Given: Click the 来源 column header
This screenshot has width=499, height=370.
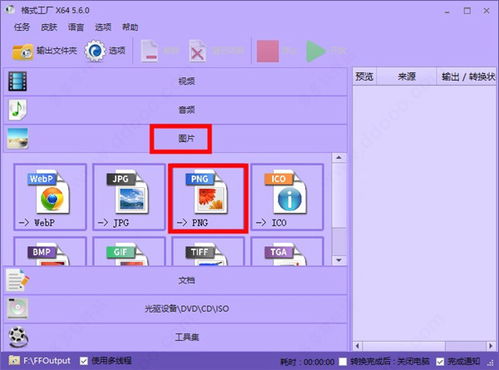Looking at the screenshot, I should pos(406,77).
